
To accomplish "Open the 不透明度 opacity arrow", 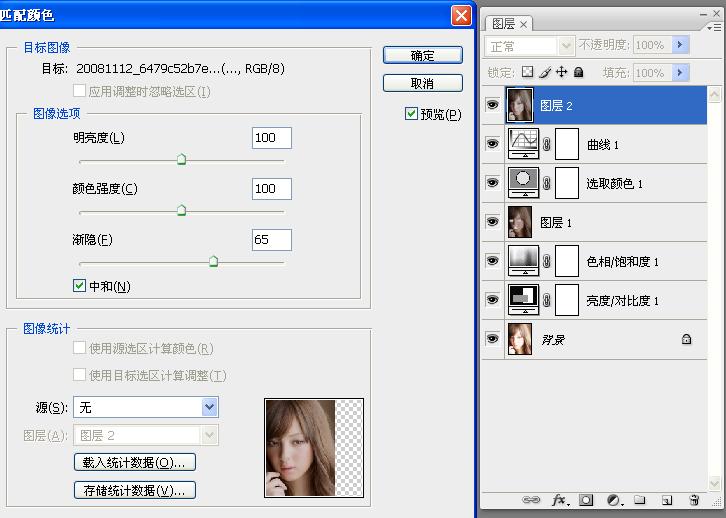I will coord(680,45).
